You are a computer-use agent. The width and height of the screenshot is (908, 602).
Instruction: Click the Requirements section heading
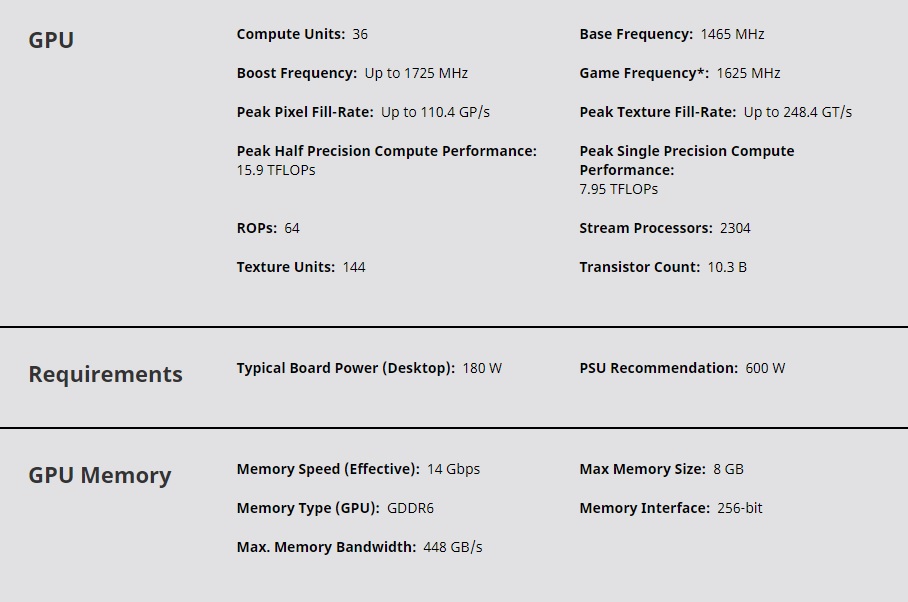coord(105,374)
